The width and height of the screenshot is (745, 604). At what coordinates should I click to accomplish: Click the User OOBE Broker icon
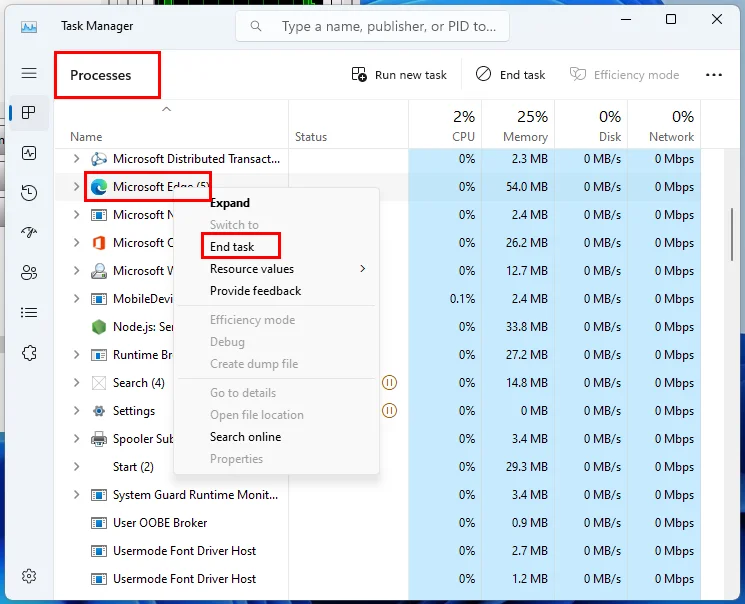(x=99, y=523)
